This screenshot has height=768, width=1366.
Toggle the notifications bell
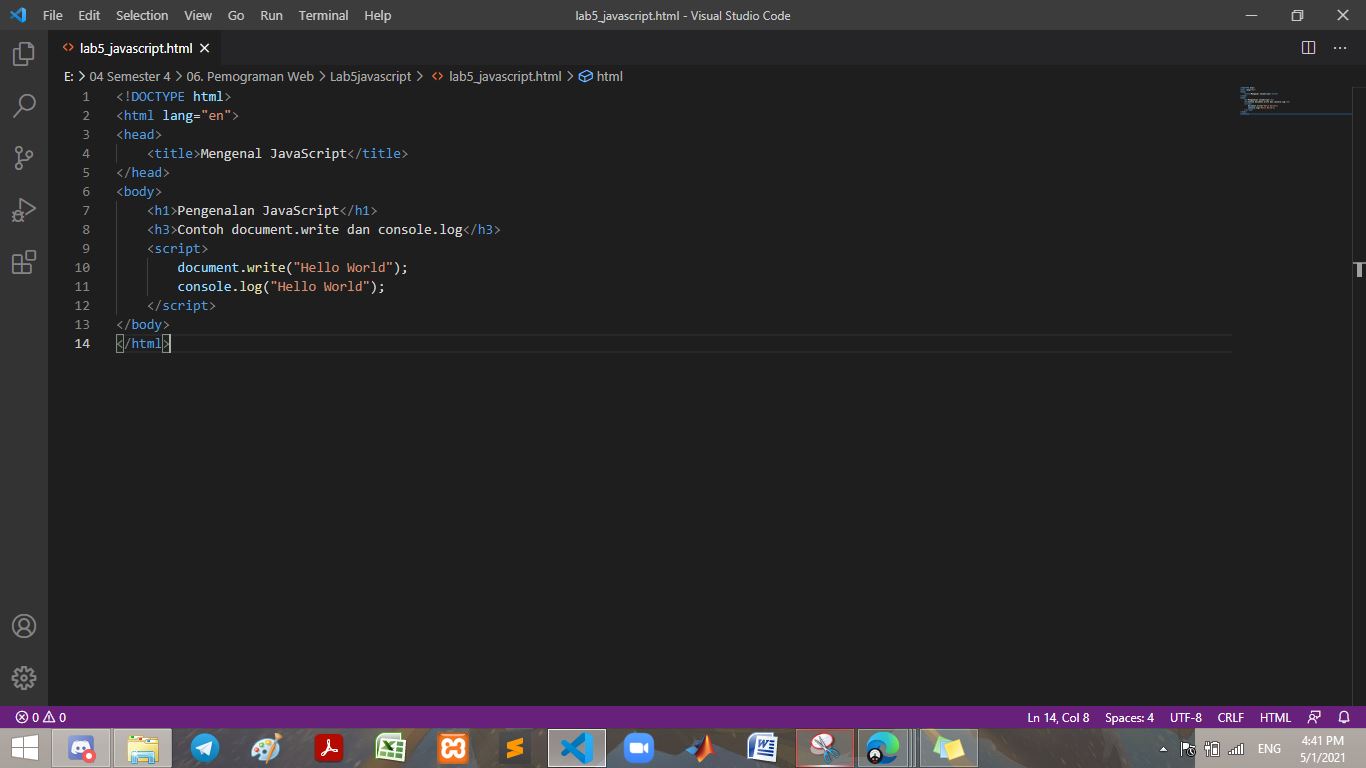(x=1344, y=717)
